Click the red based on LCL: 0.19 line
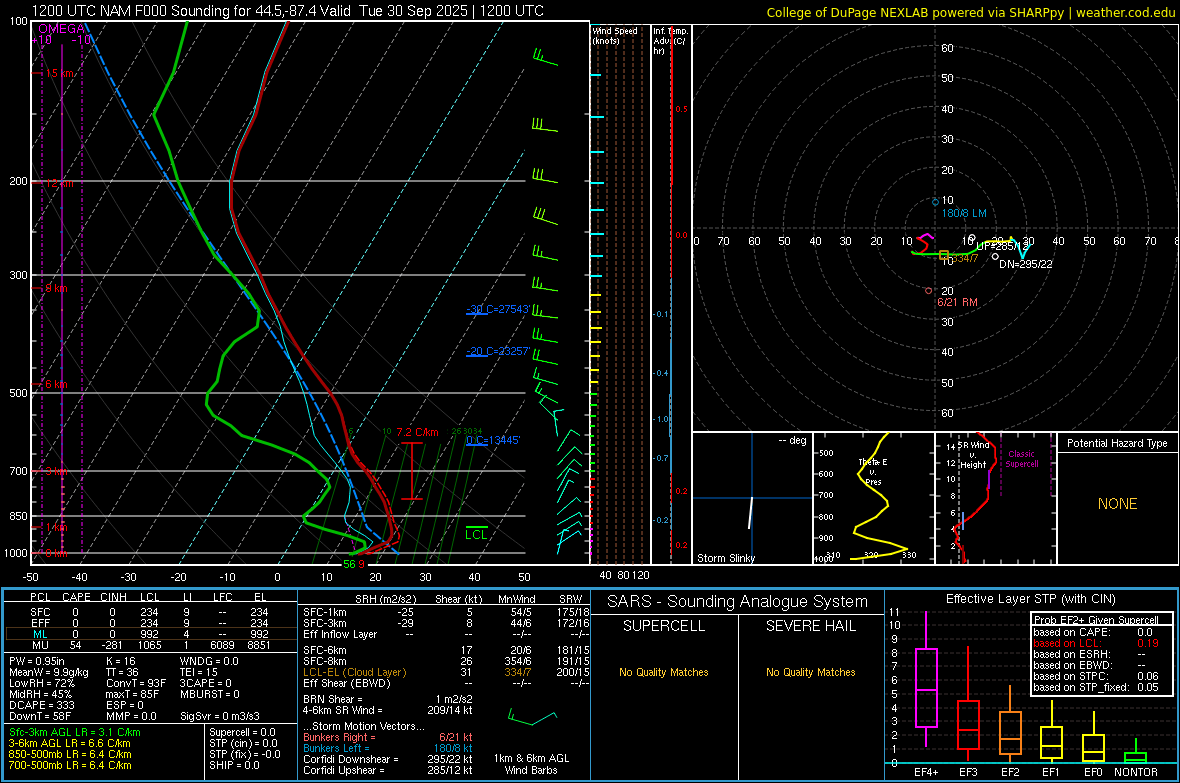 [1096, 643]
